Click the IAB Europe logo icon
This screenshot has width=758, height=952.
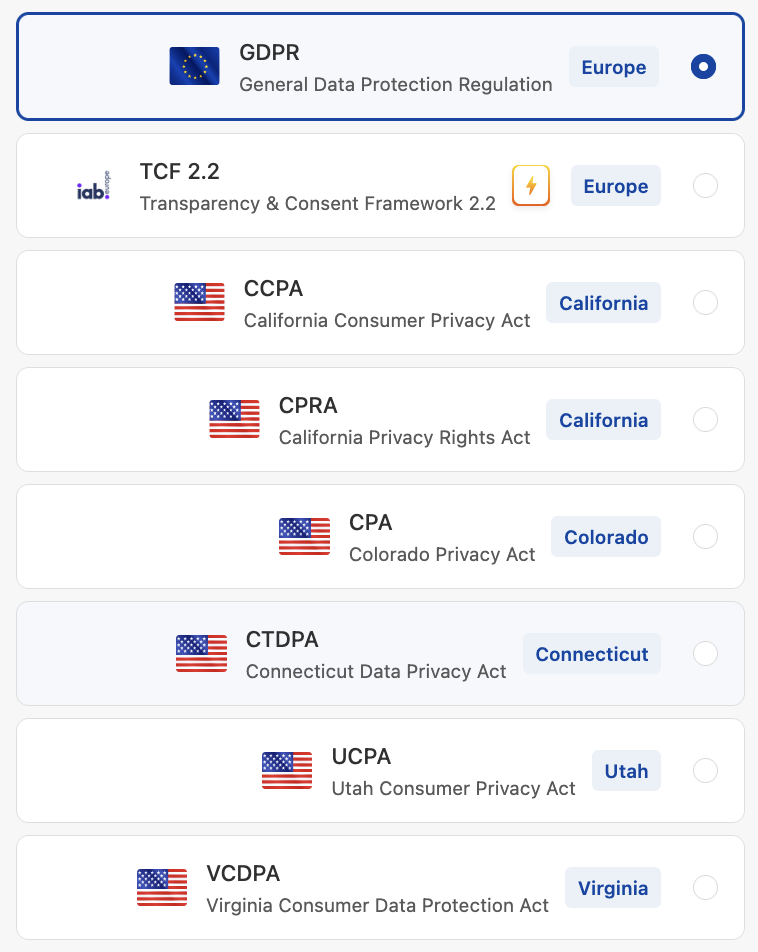click(x=95, y=186)
